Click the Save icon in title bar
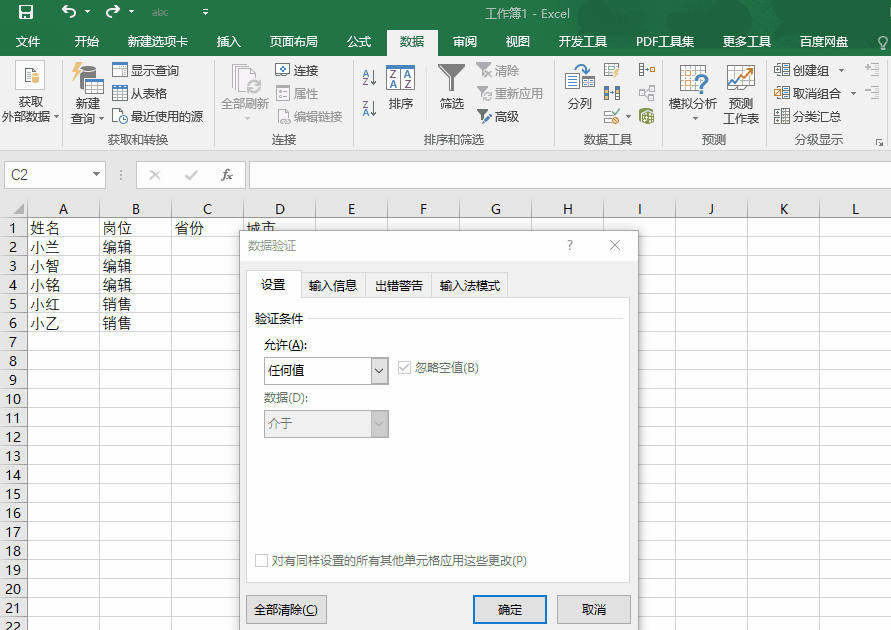This screenshot has height=630, width=891. [x=26, y=12]
